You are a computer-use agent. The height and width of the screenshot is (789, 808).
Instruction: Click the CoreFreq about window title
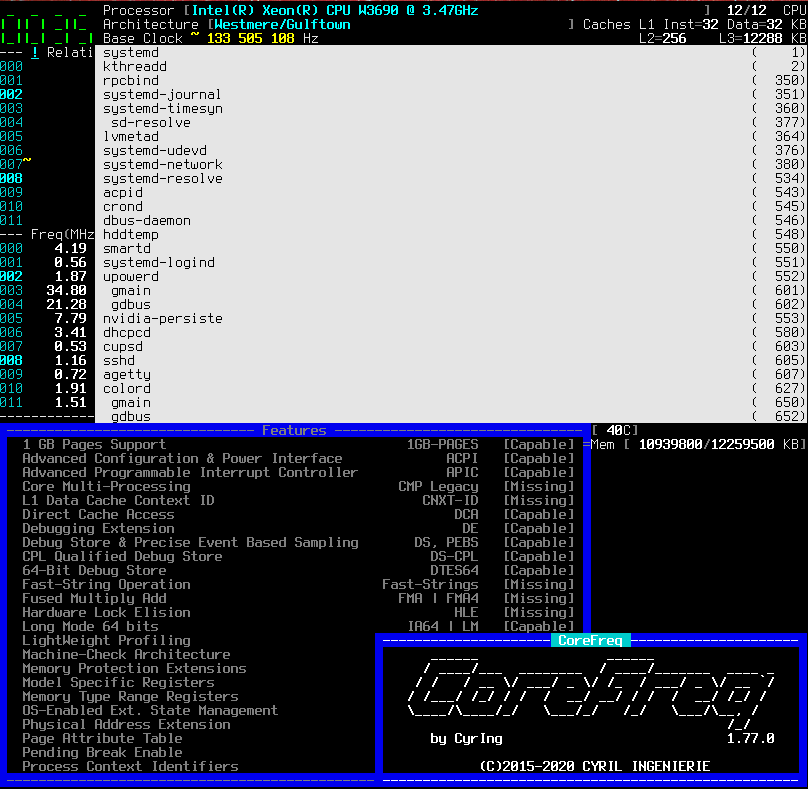point(591,640)
